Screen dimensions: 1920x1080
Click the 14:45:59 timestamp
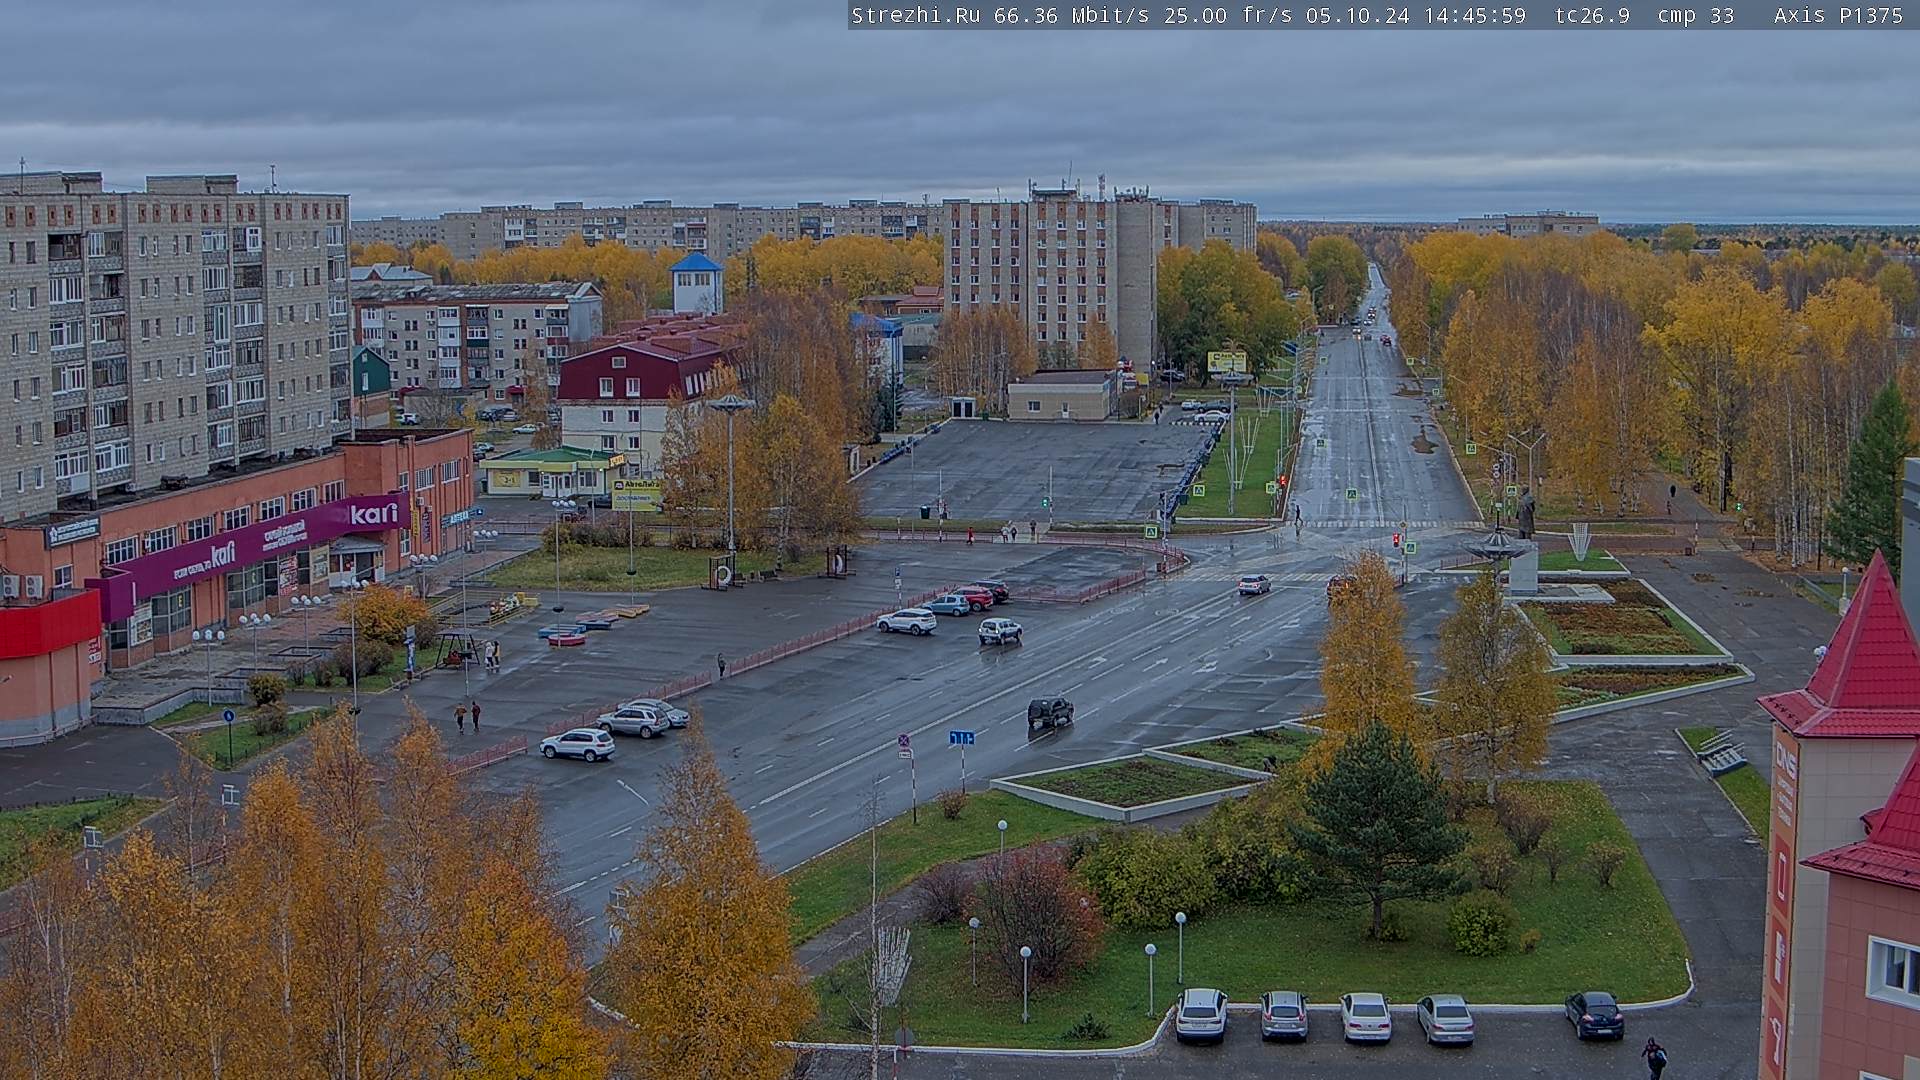1475,15
